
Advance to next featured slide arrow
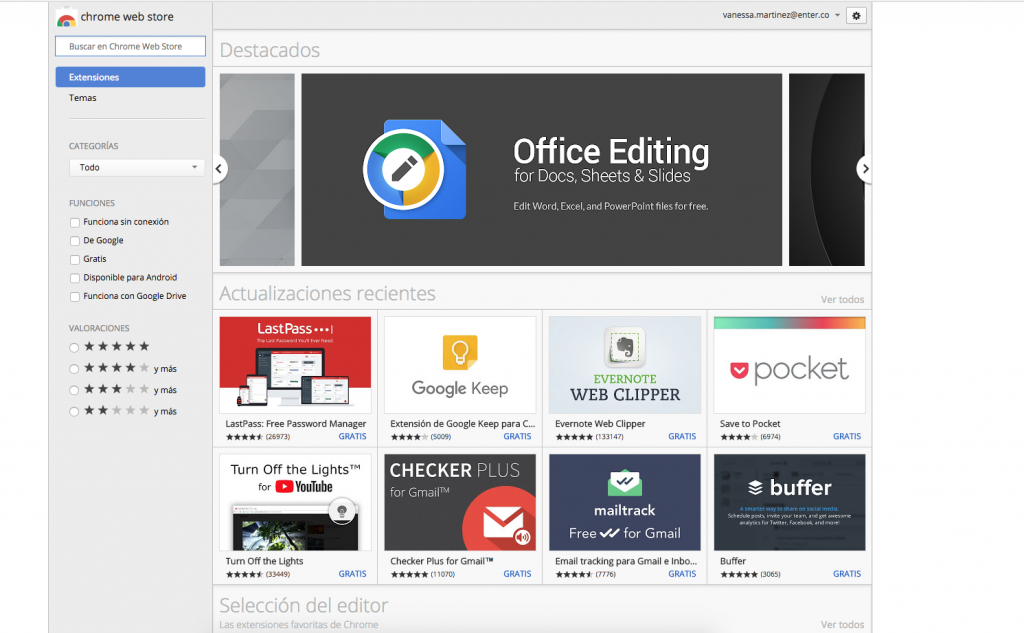[x=865, y=168]
